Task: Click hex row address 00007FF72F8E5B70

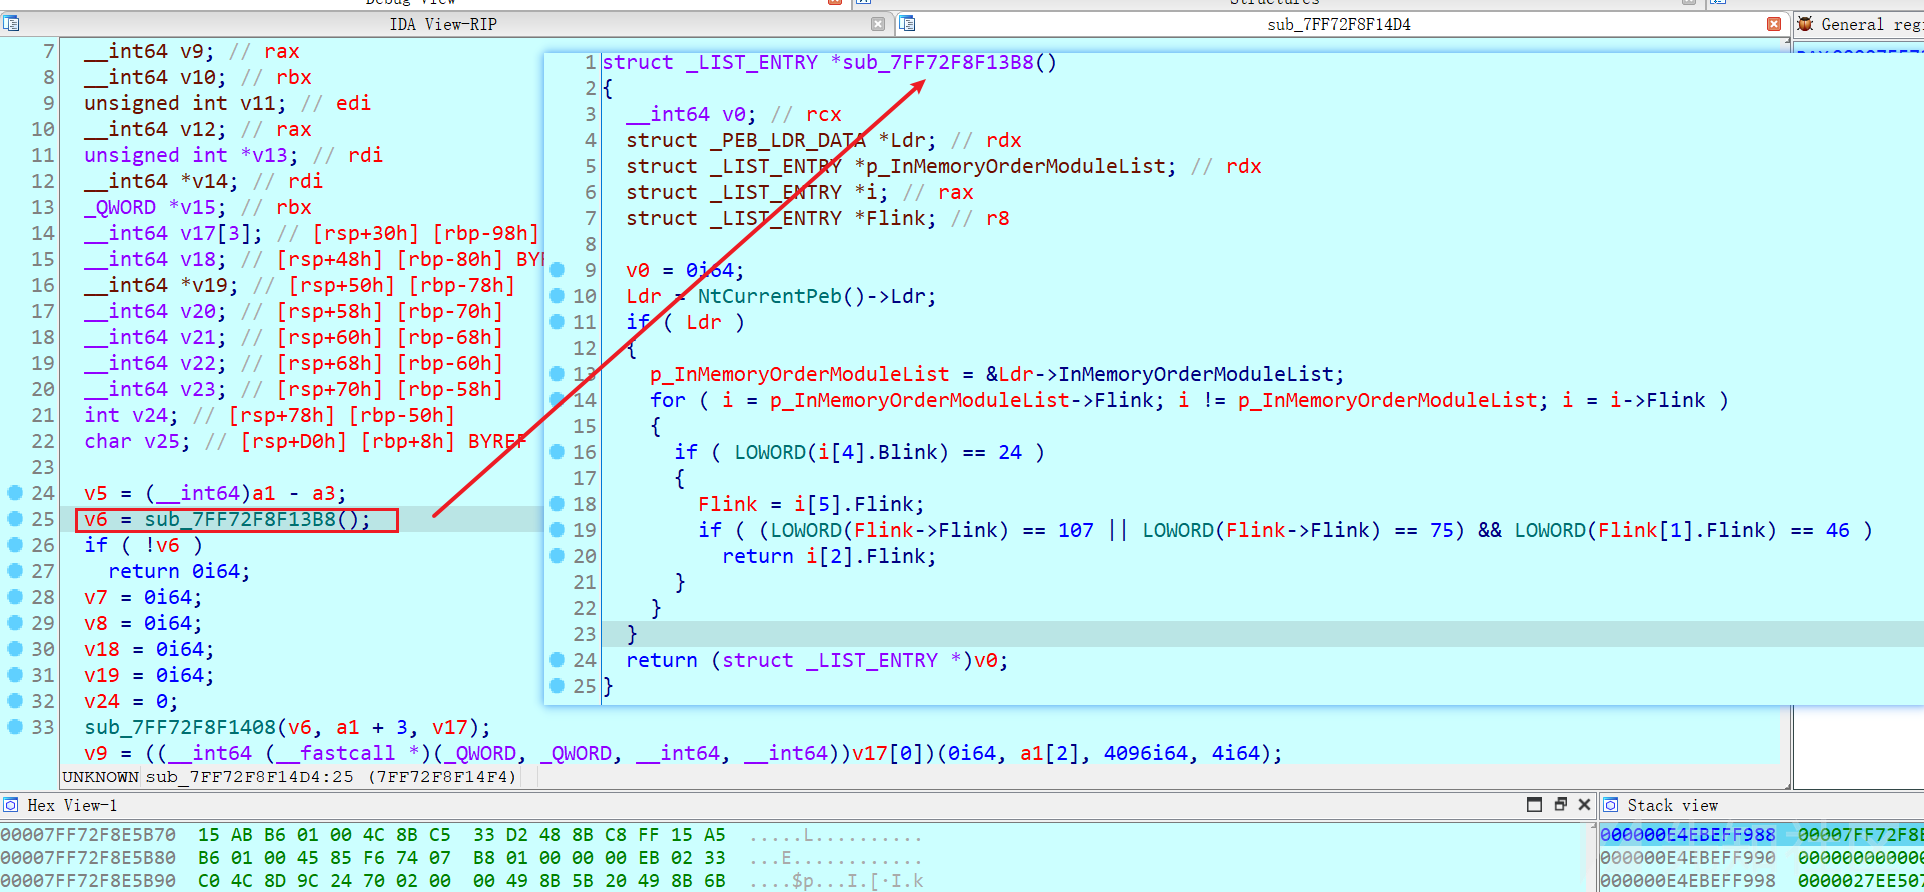Action: tap(88, 835)
